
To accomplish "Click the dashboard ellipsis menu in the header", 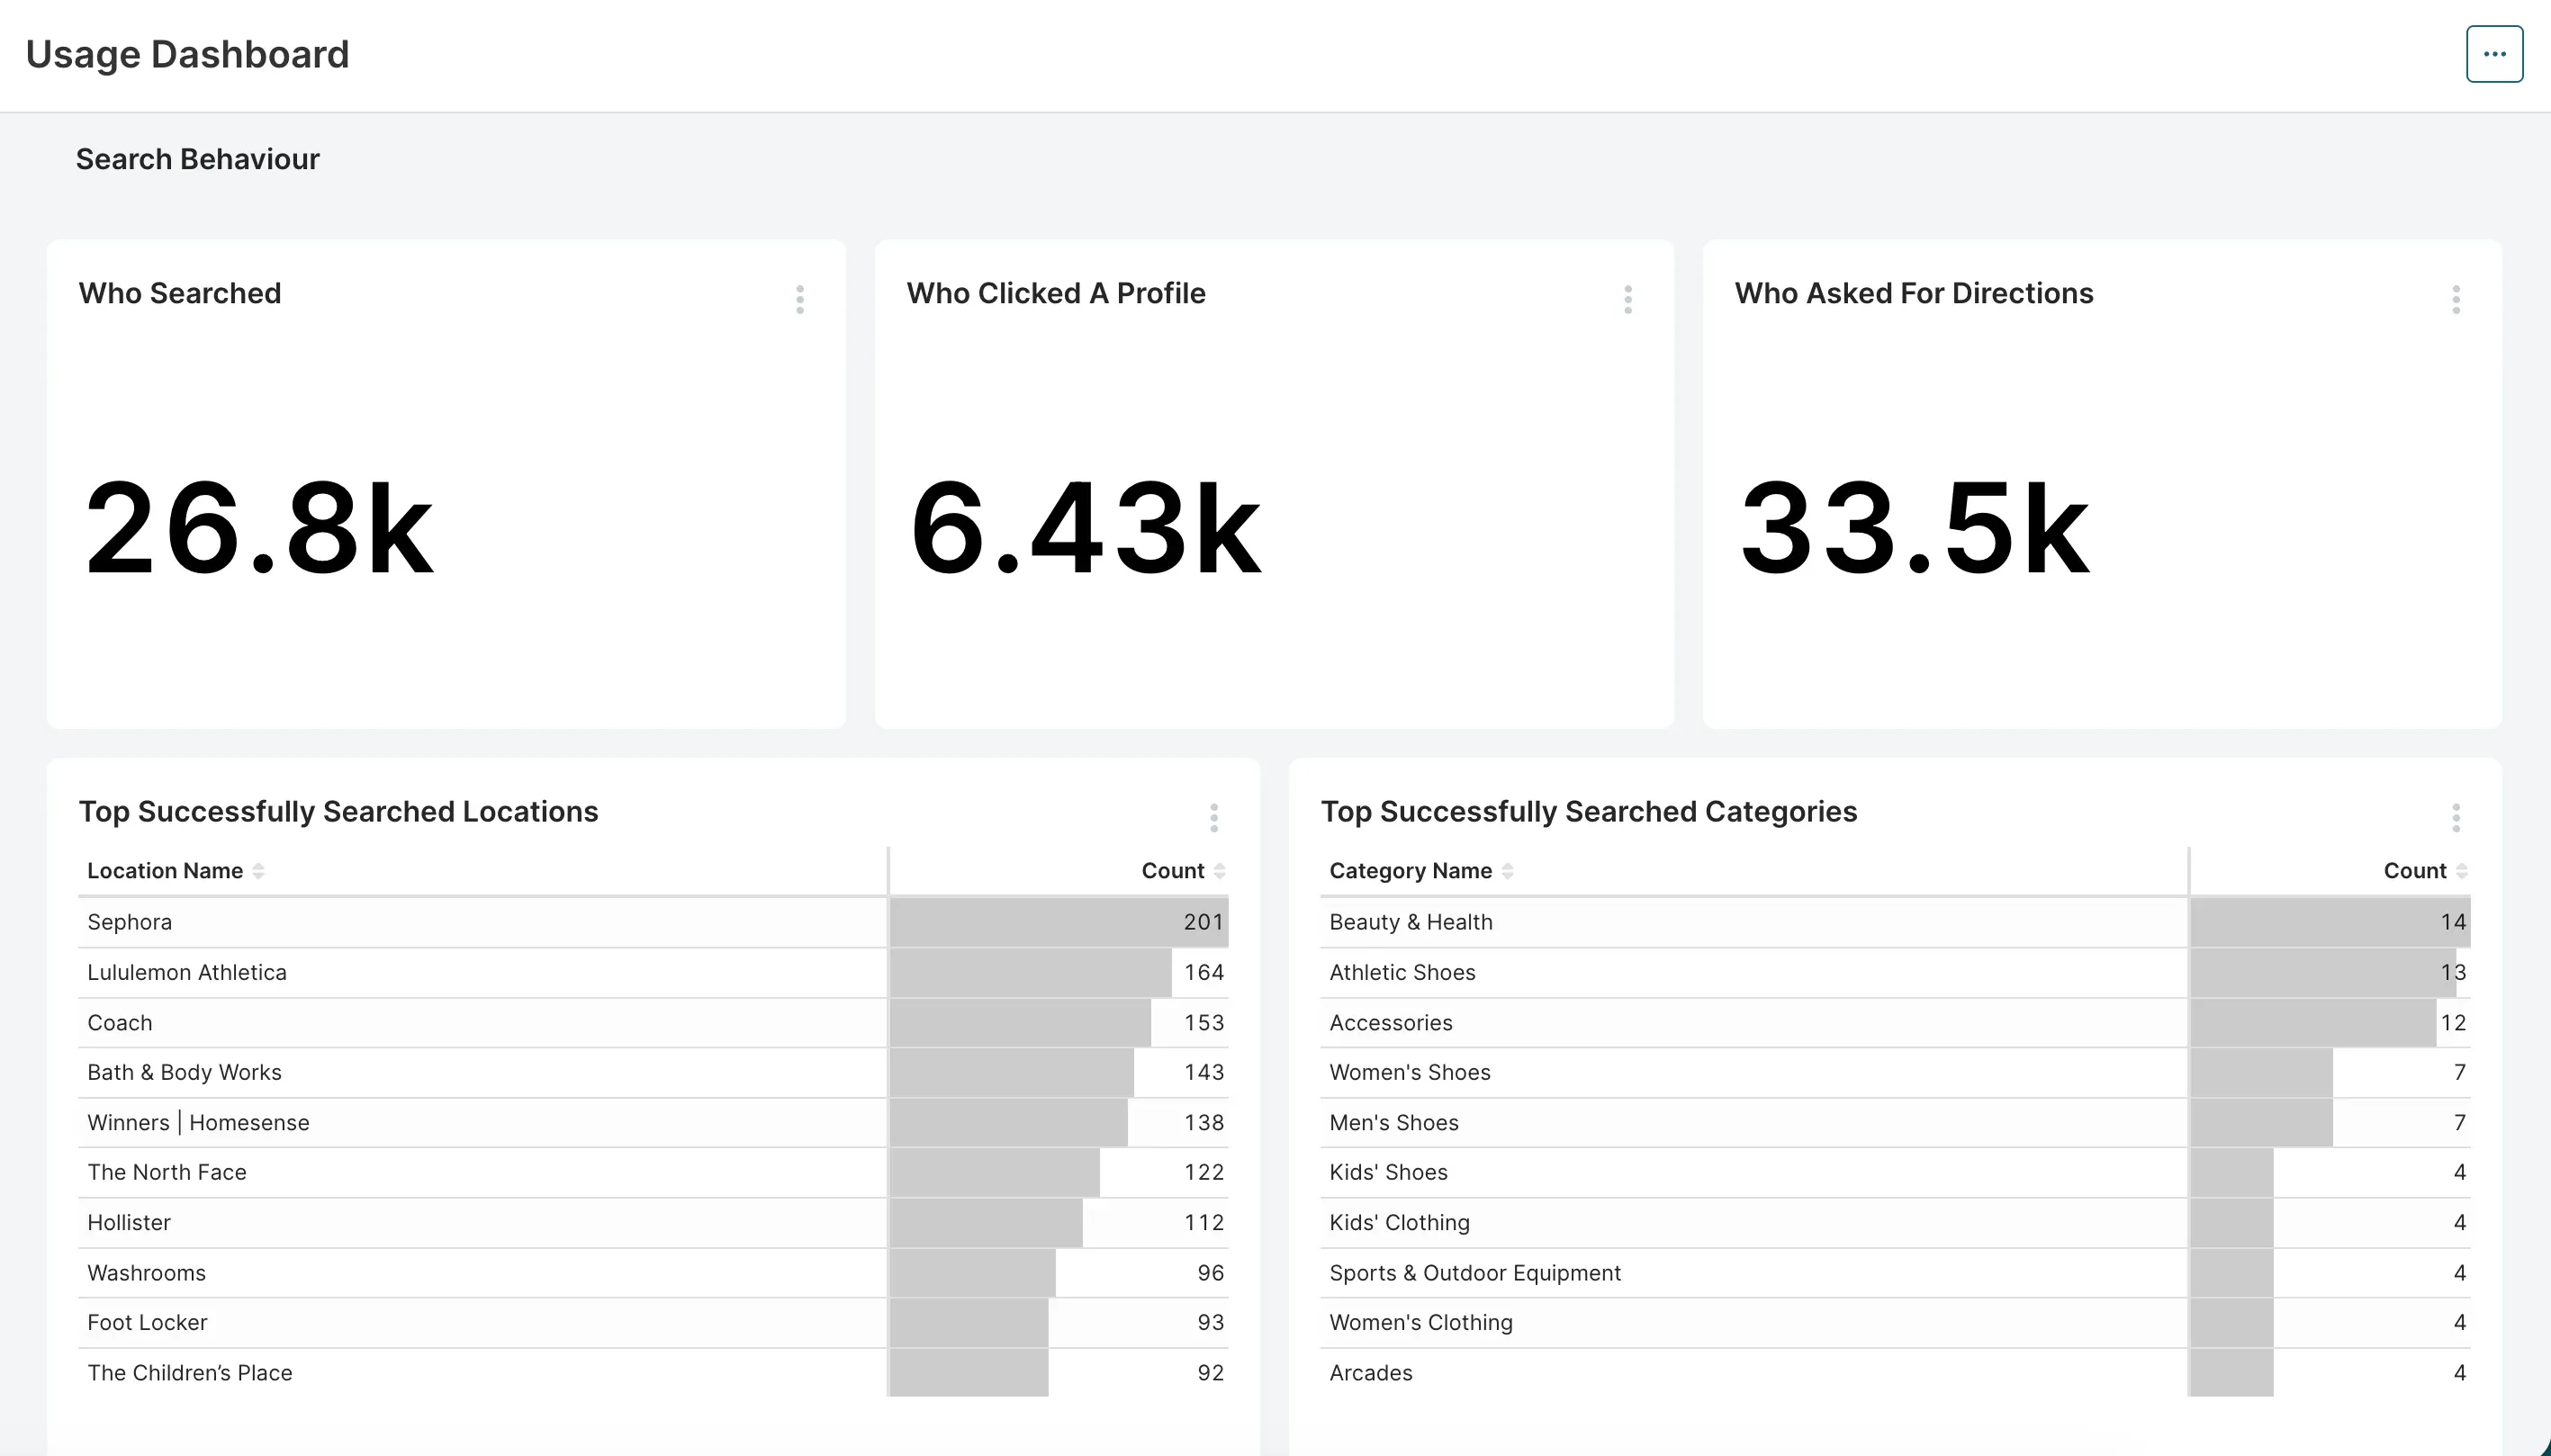I will tap(2494, 53).
